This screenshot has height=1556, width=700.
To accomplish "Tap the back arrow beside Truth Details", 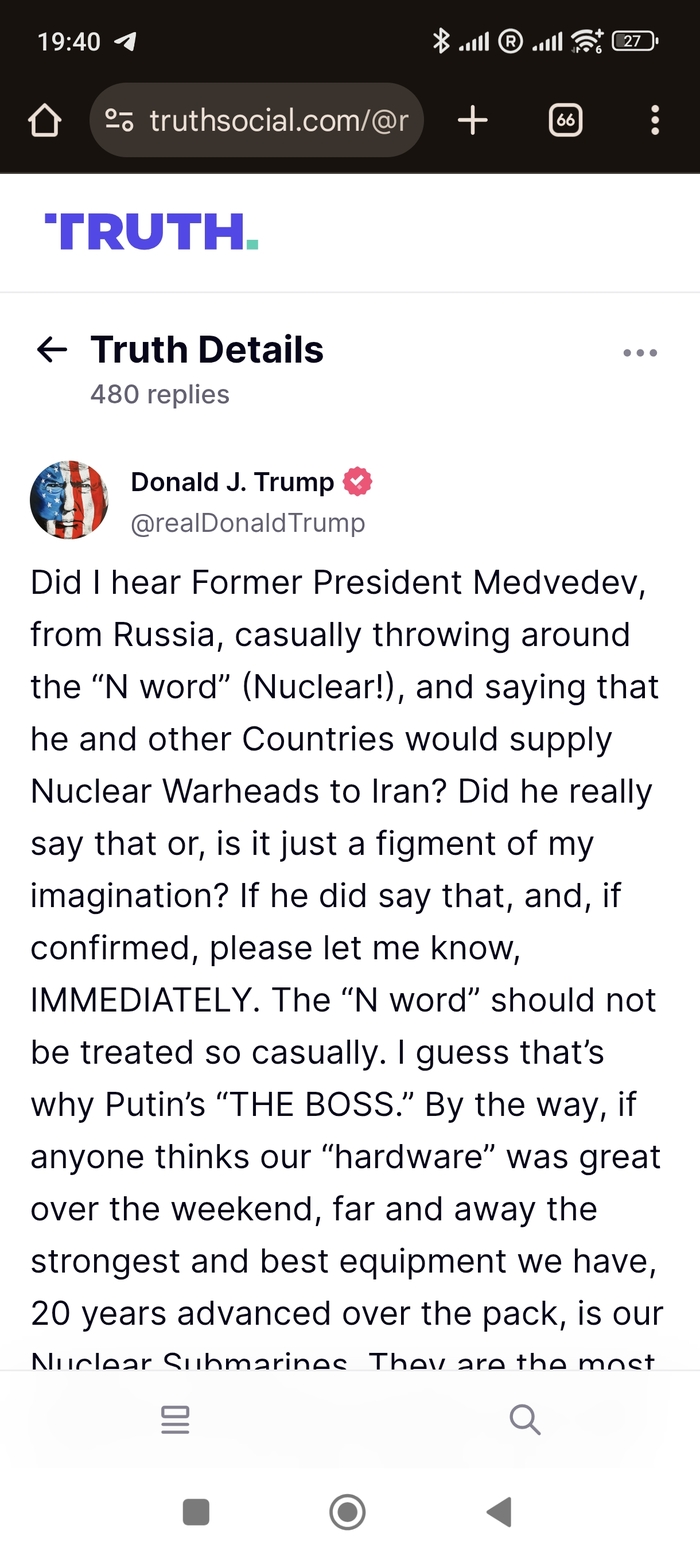I will pos(52,349).
